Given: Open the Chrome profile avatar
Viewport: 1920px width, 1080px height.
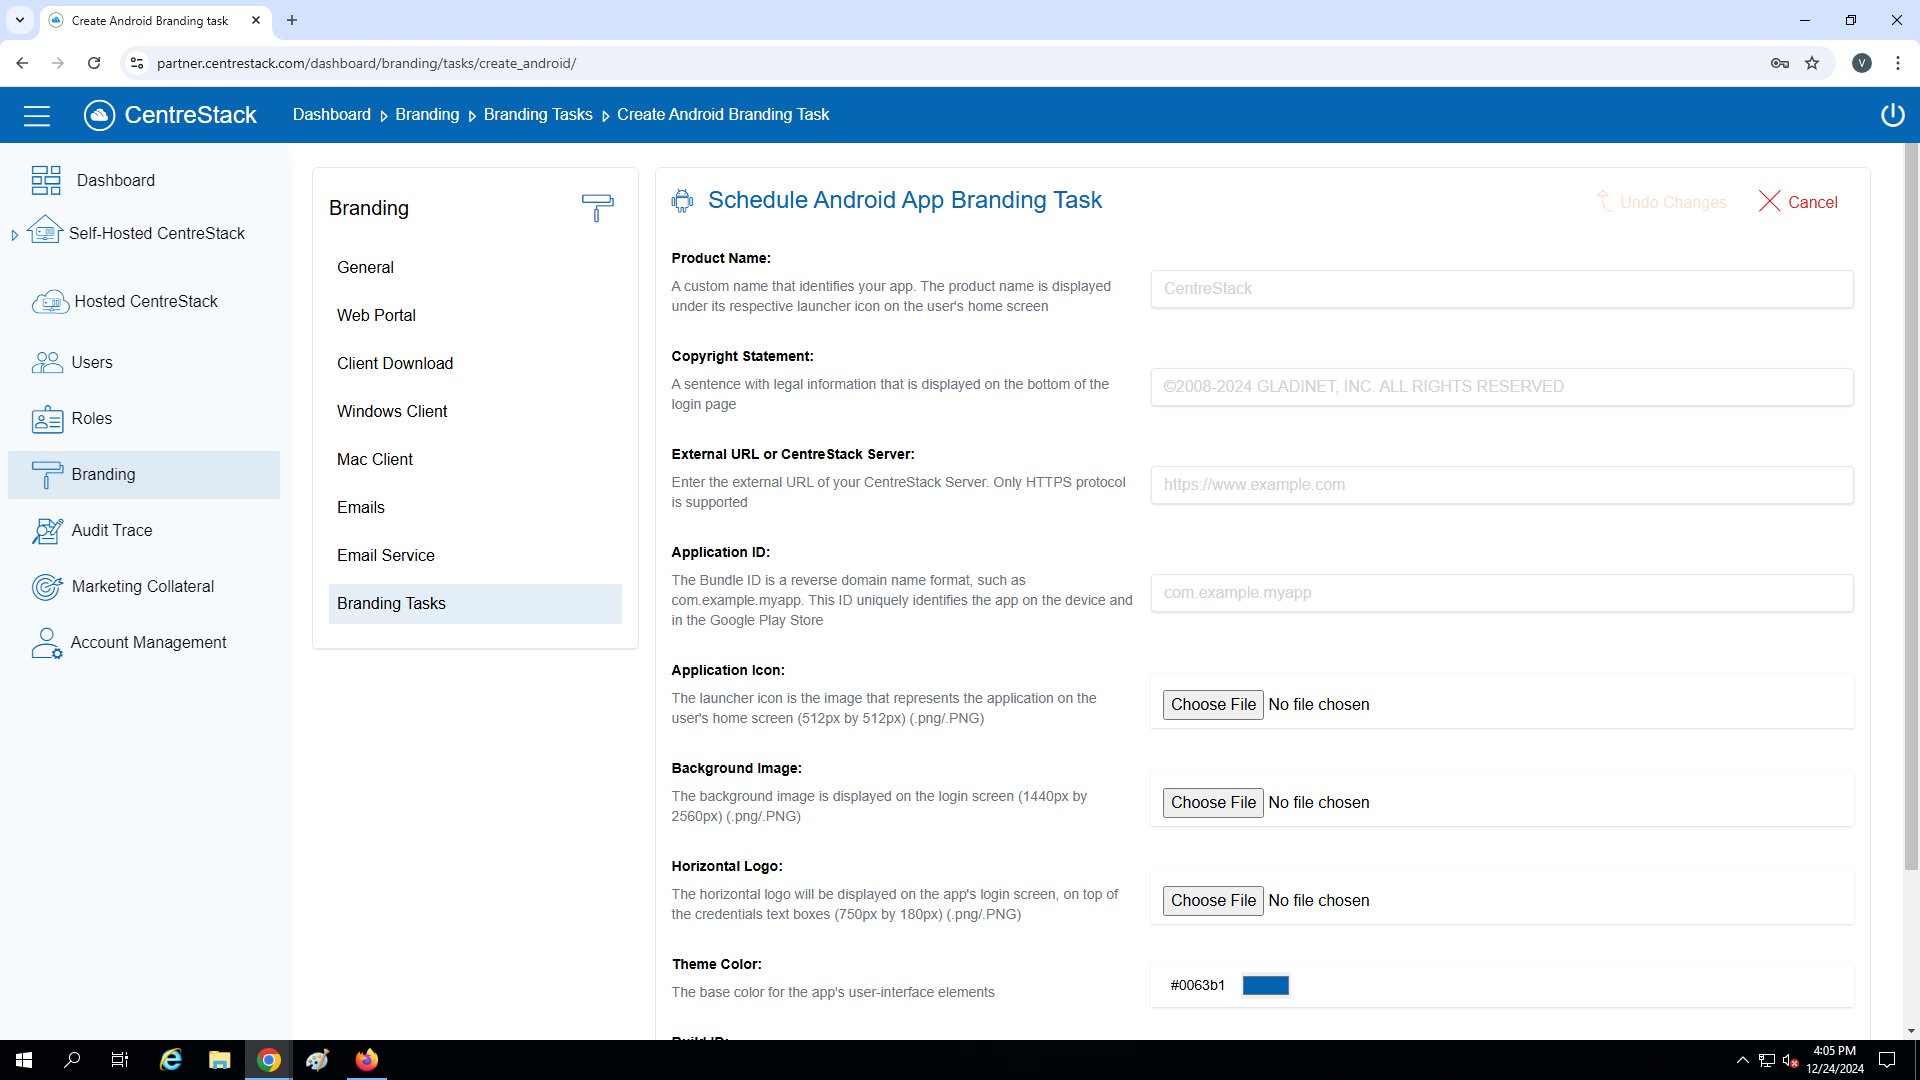Looking at the screenshot, I should coord(1862,63).
